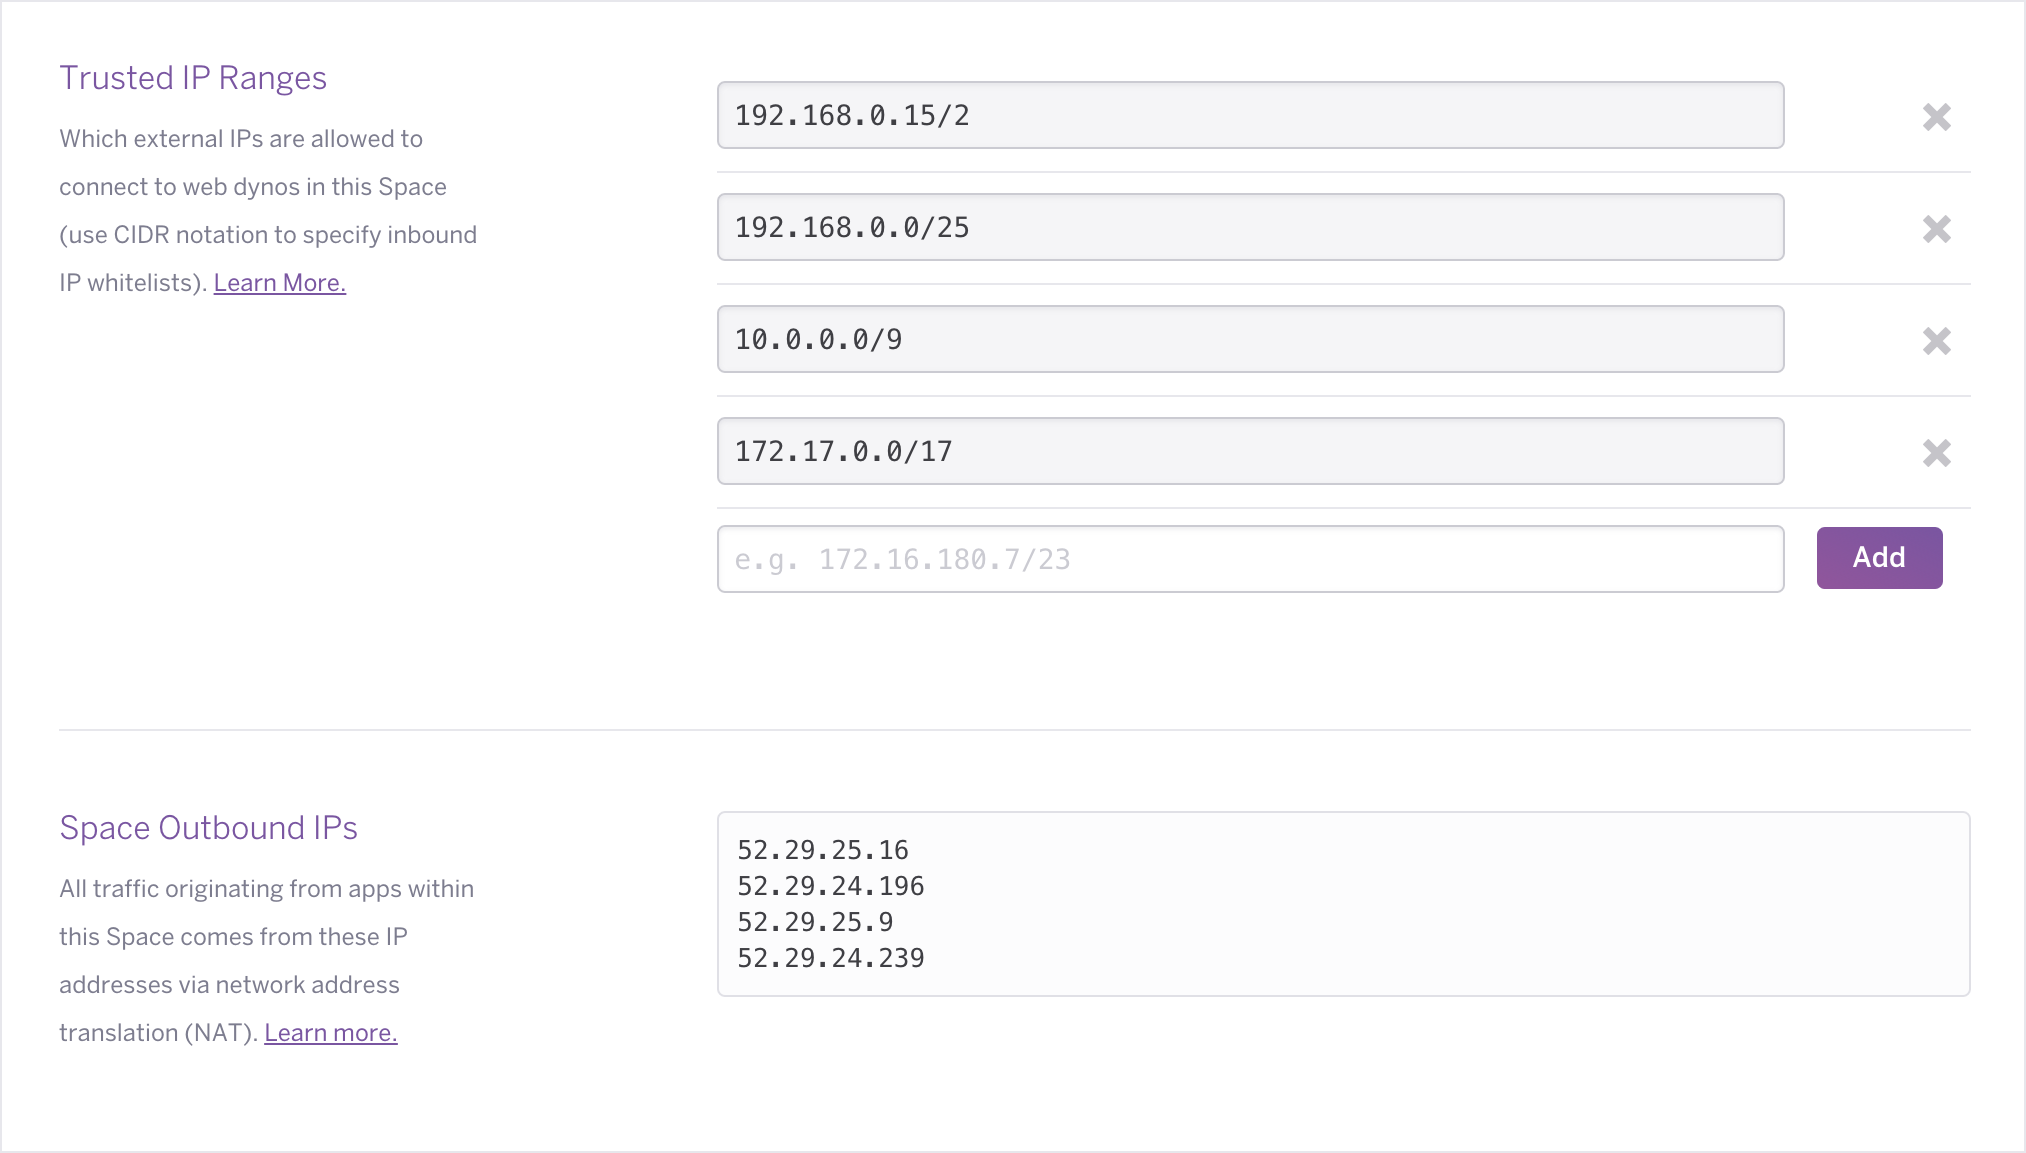Delete the 192.168.0.0/25 entry
Image resolution: width=2026 pixels, height=1153 pixels.
pyautogui.click(x=1937, y=229)
